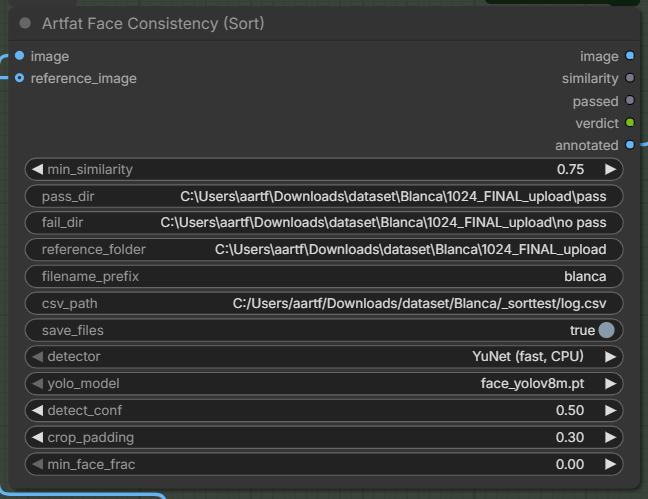Click the crop_padding value 0.30
Image resolution: width=648 pixels, height=499 pixels.
pyautogui.click(x=570, y=437)
